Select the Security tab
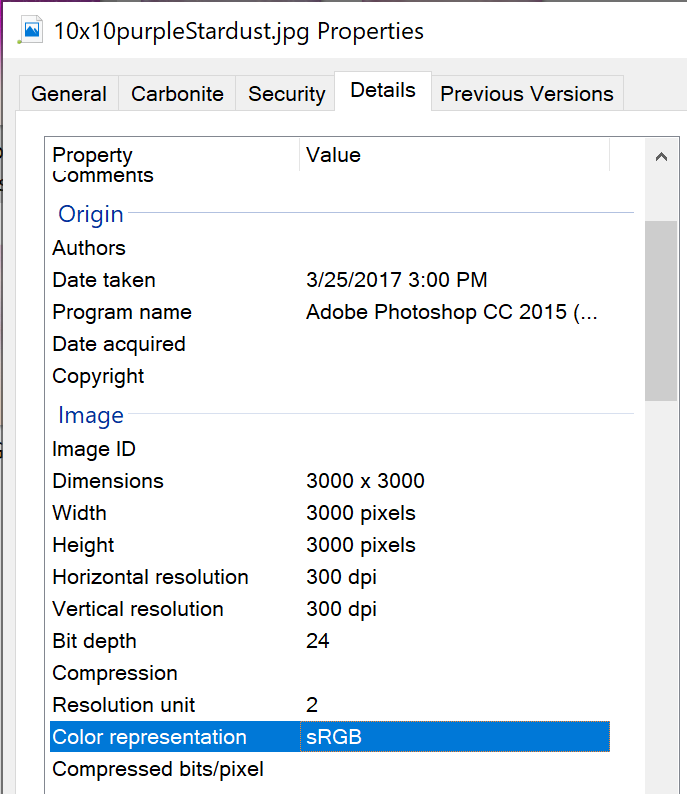Image resolution: width=687 pixels, height=794 pixels. tap(286, 94)
